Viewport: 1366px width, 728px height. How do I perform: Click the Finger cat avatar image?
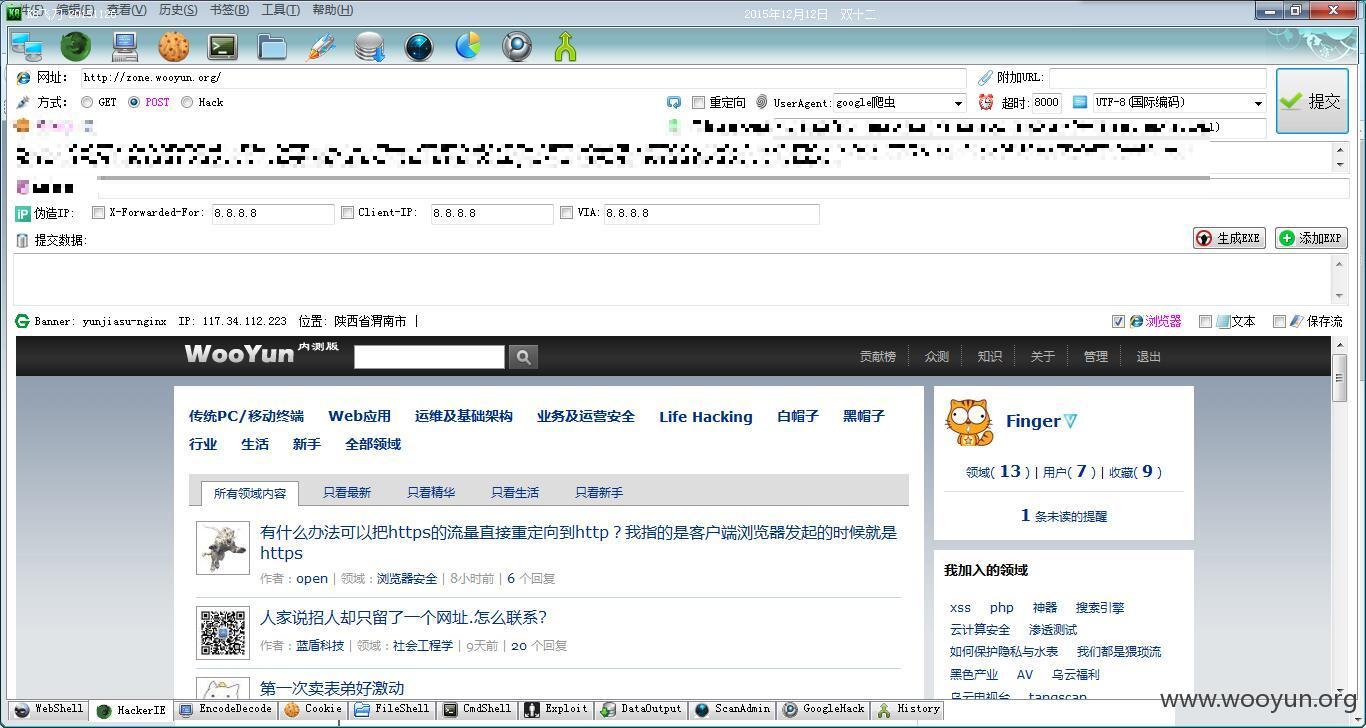point(969,422)
